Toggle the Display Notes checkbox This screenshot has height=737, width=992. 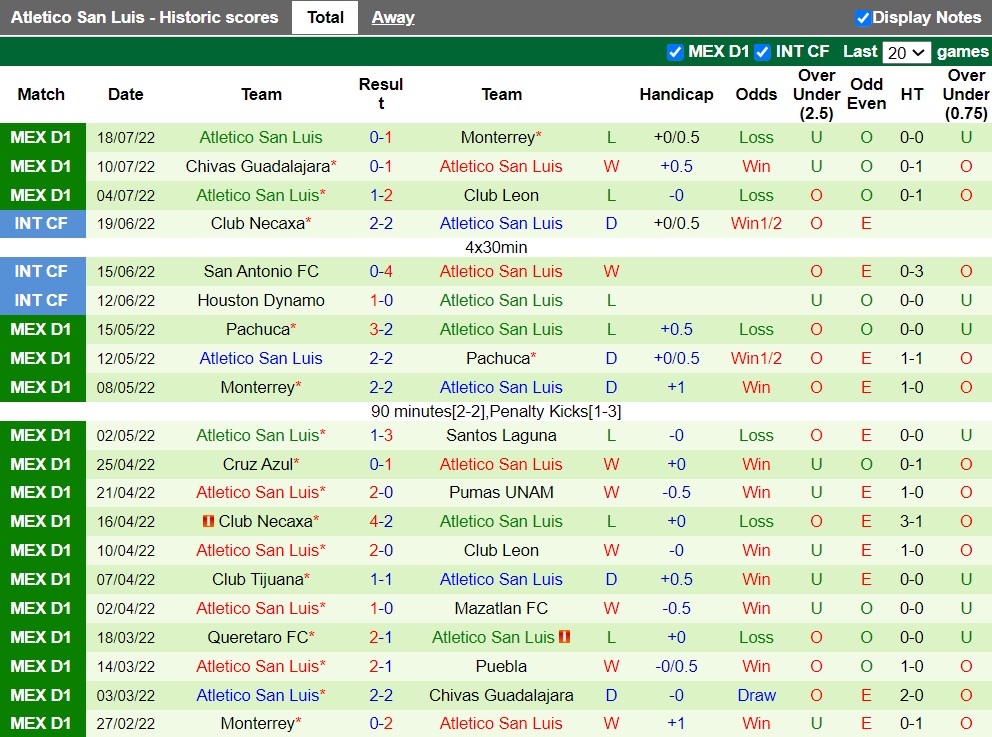coord(862,18)
